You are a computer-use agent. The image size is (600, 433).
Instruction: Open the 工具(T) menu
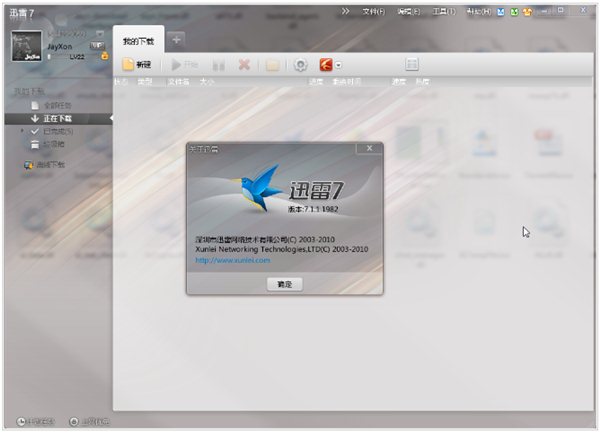click(443, 11)
